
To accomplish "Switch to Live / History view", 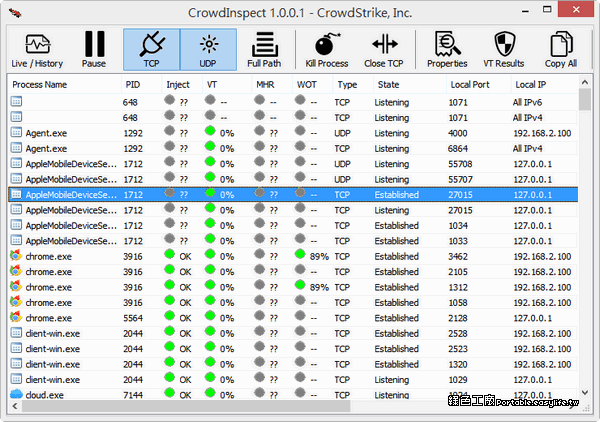I will pos(37,50).
